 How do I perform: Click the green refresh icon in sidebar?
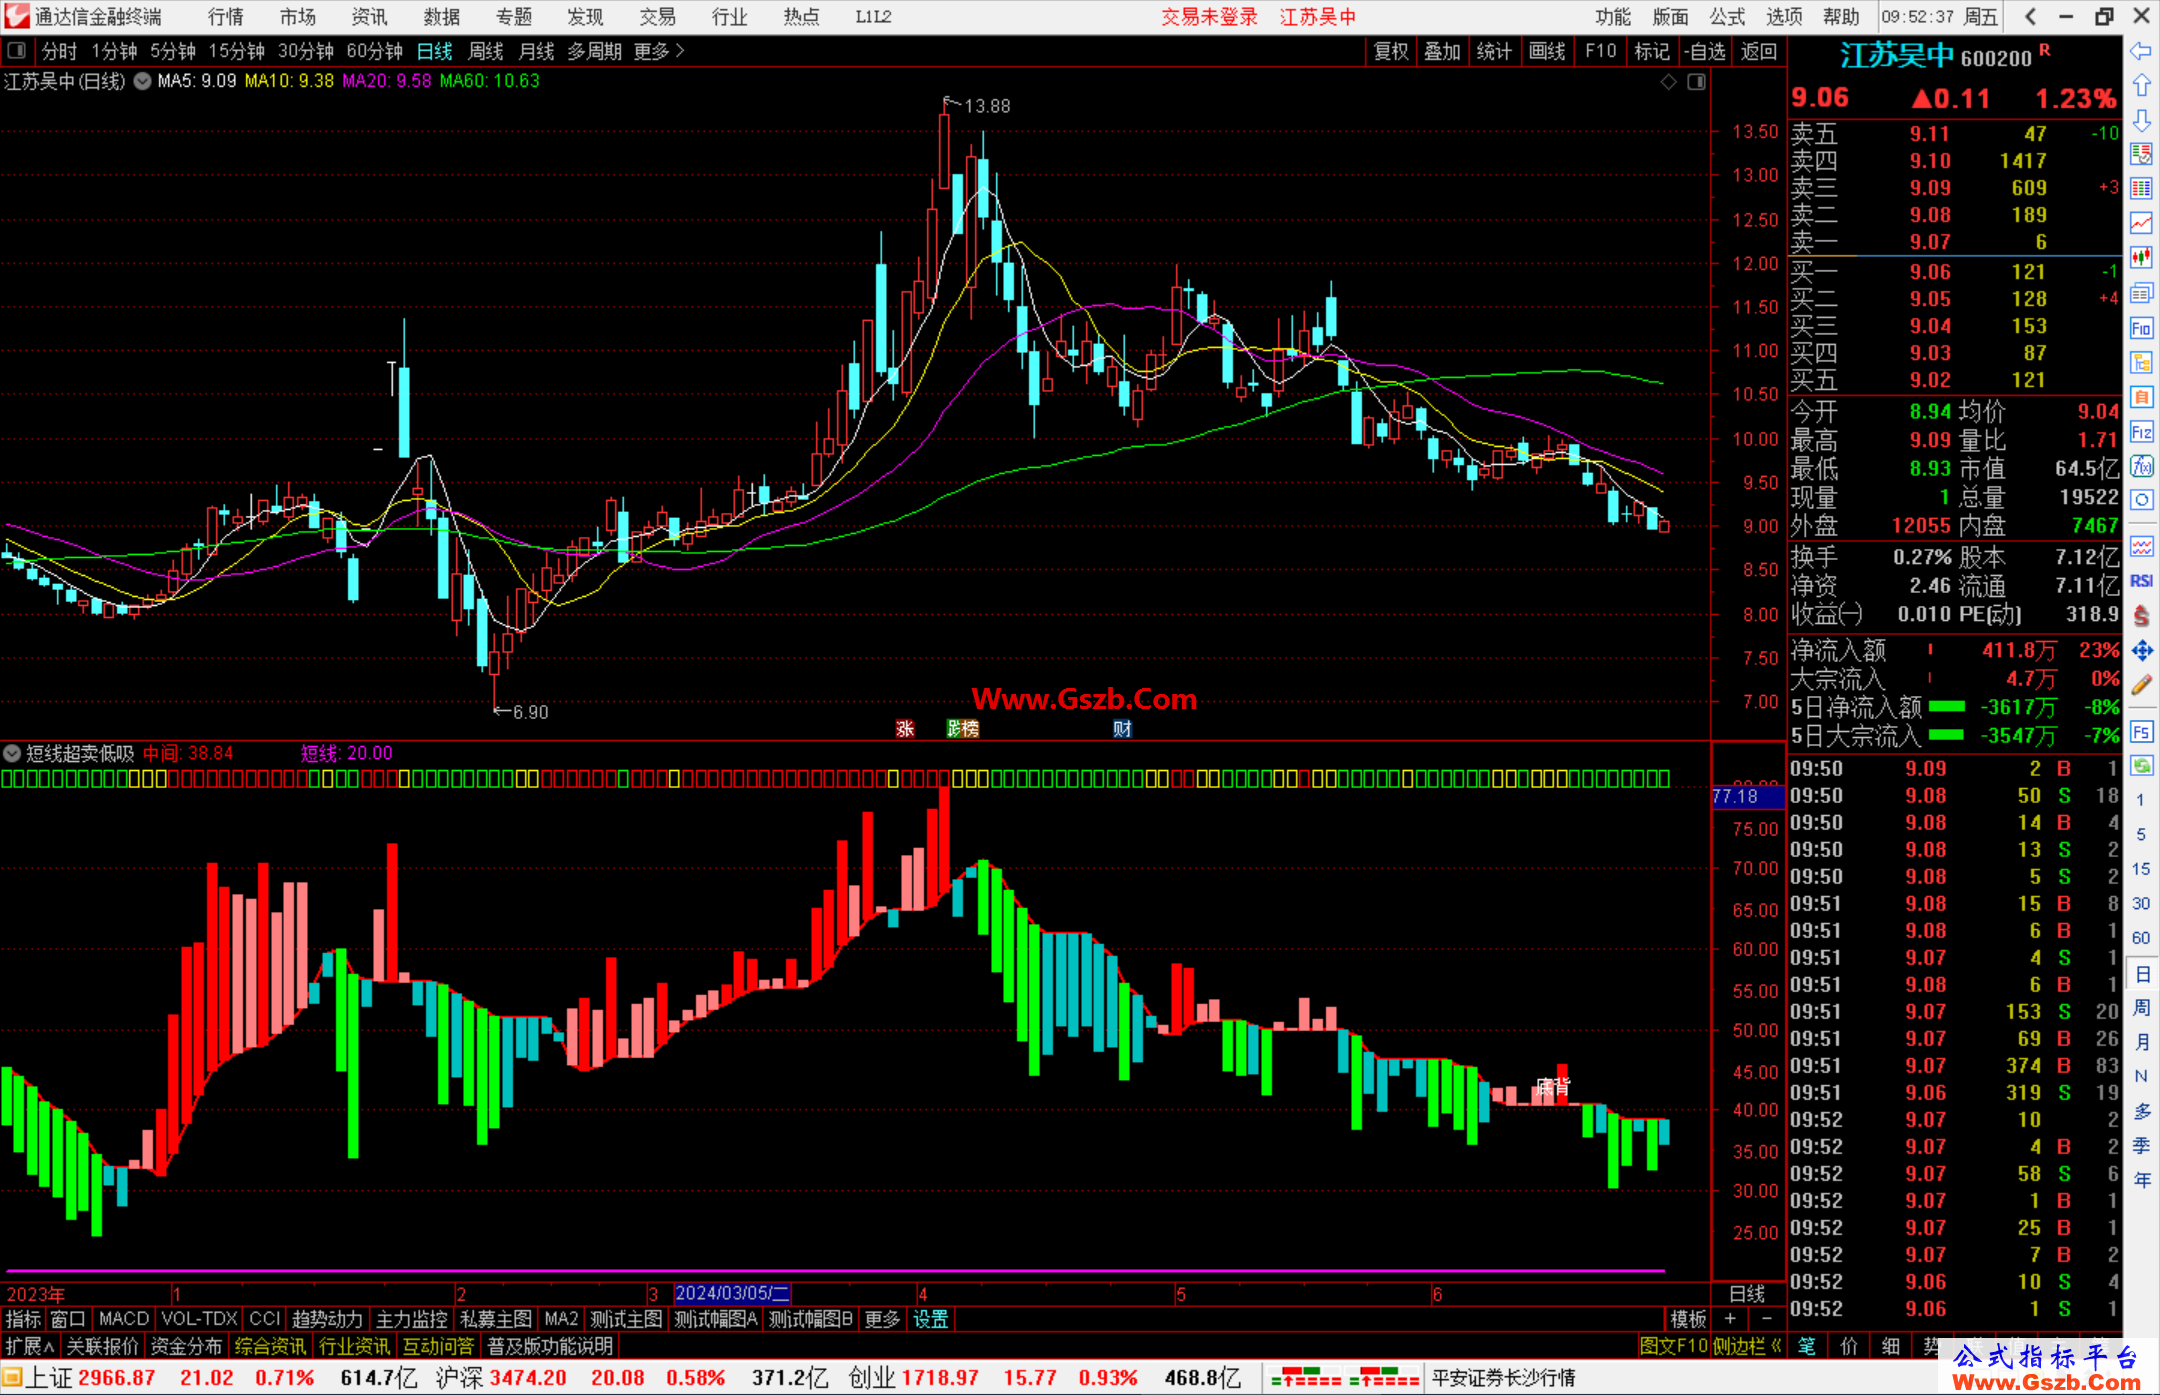[x=2141, y=766]
